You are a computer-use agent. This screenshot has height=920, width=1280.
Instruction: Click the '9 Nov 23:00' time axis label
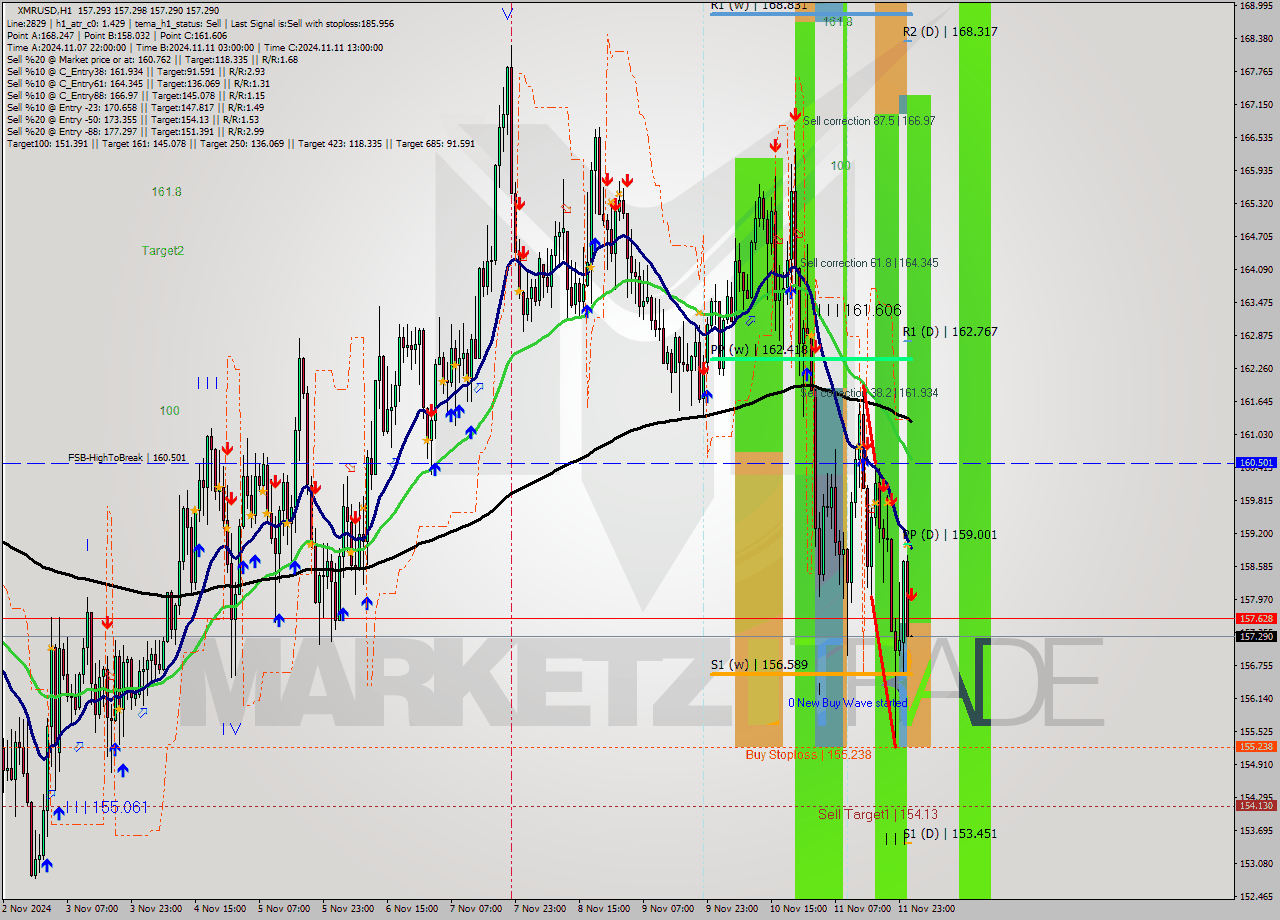(x=732, y=909)
